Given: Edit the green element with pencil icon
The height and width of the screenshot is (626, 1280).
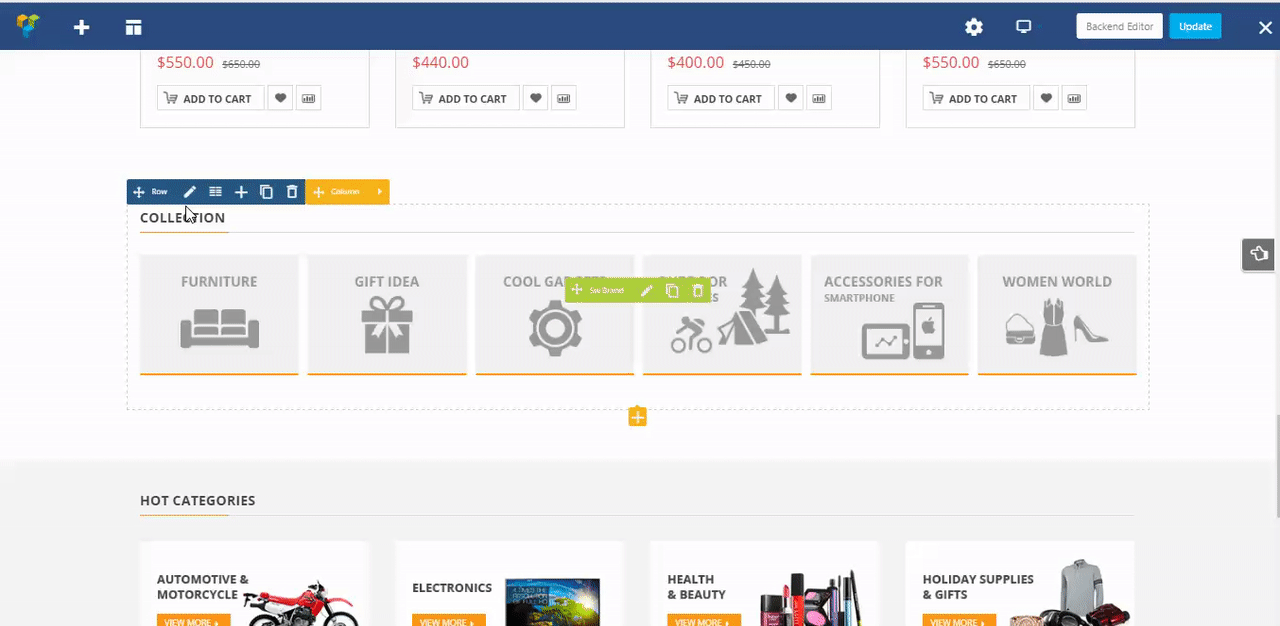Looking at the screenshot, I should pos(646,291).
